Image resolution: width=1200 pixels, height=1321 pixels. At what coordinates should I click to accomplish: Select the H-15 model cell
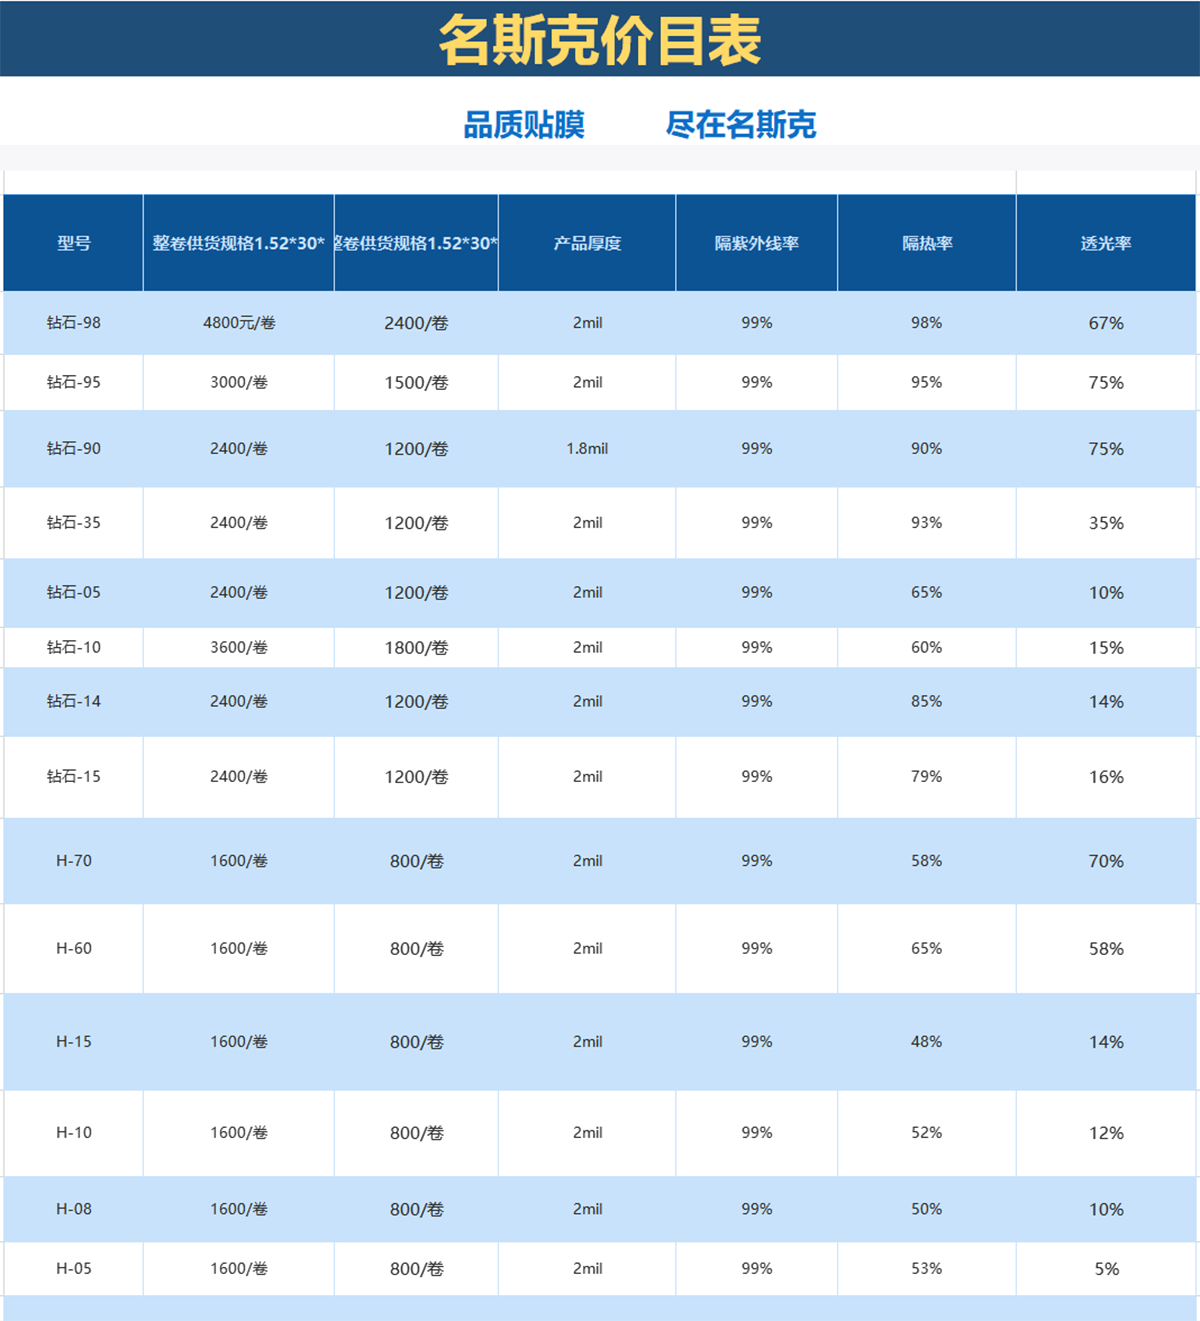pyautogui.click(x=74, y=1042)
